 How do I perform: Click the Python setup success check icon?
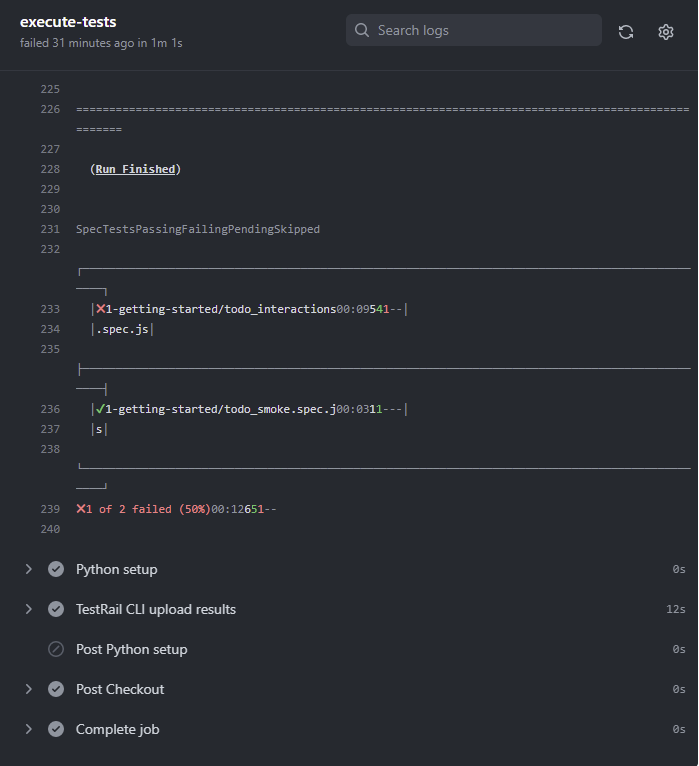coord(56,569)
